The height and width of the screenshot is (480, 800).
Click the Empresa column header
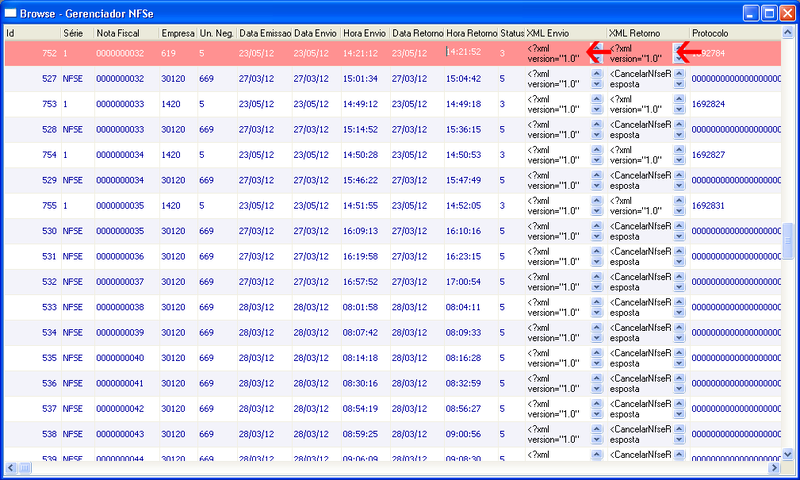[x=178, y=33]
